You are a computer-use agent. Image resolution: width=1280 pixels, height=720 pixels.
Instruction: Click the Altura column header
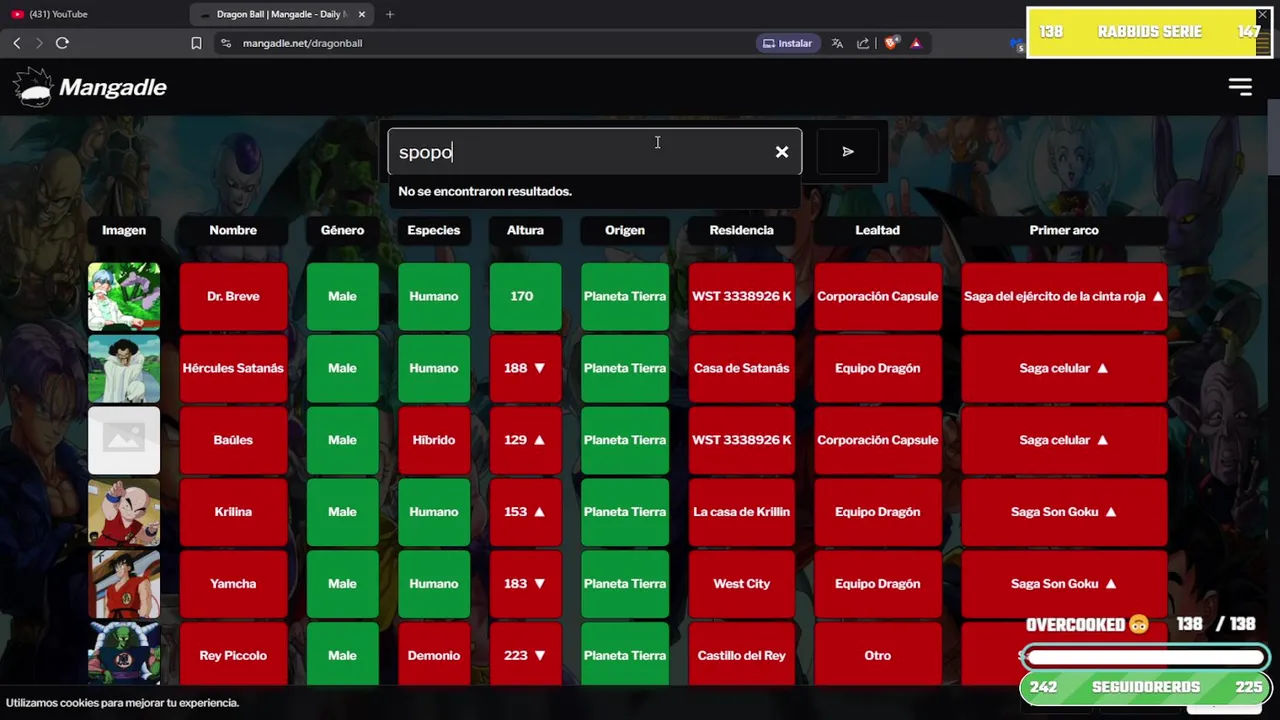click(525, 230)
